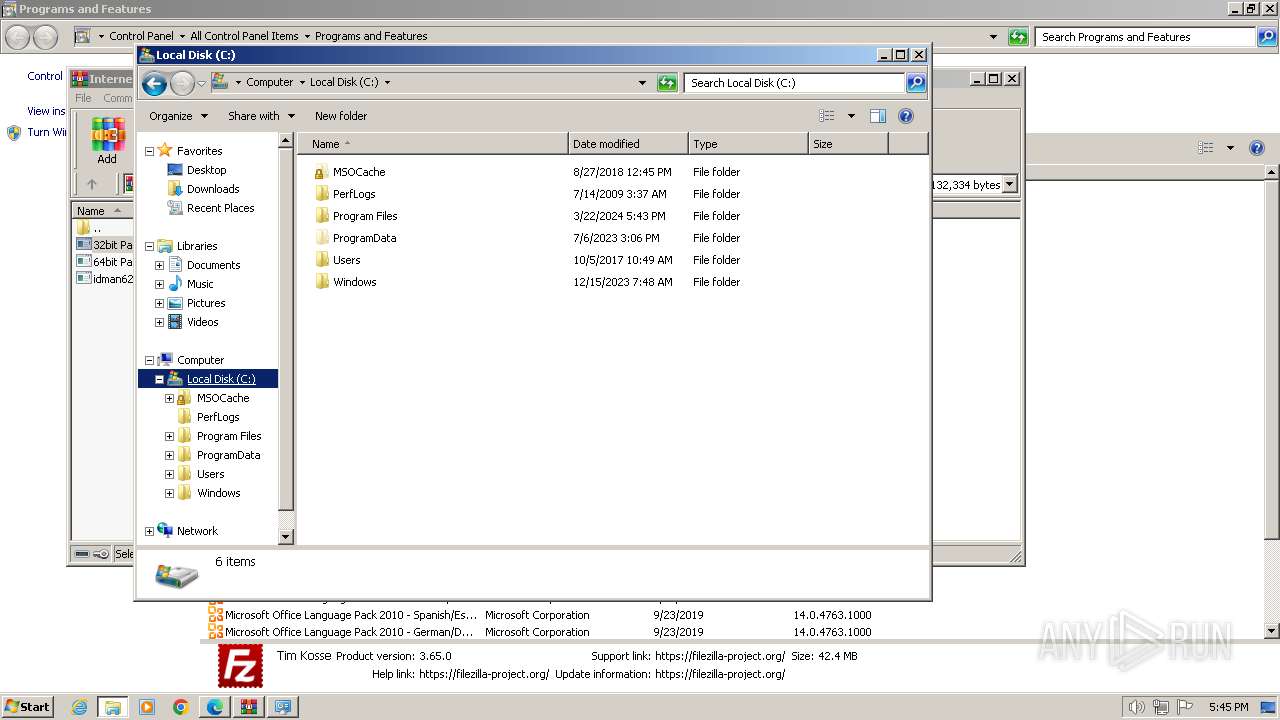Focus Search Programs and Features field

click(x=1145, y=37)
